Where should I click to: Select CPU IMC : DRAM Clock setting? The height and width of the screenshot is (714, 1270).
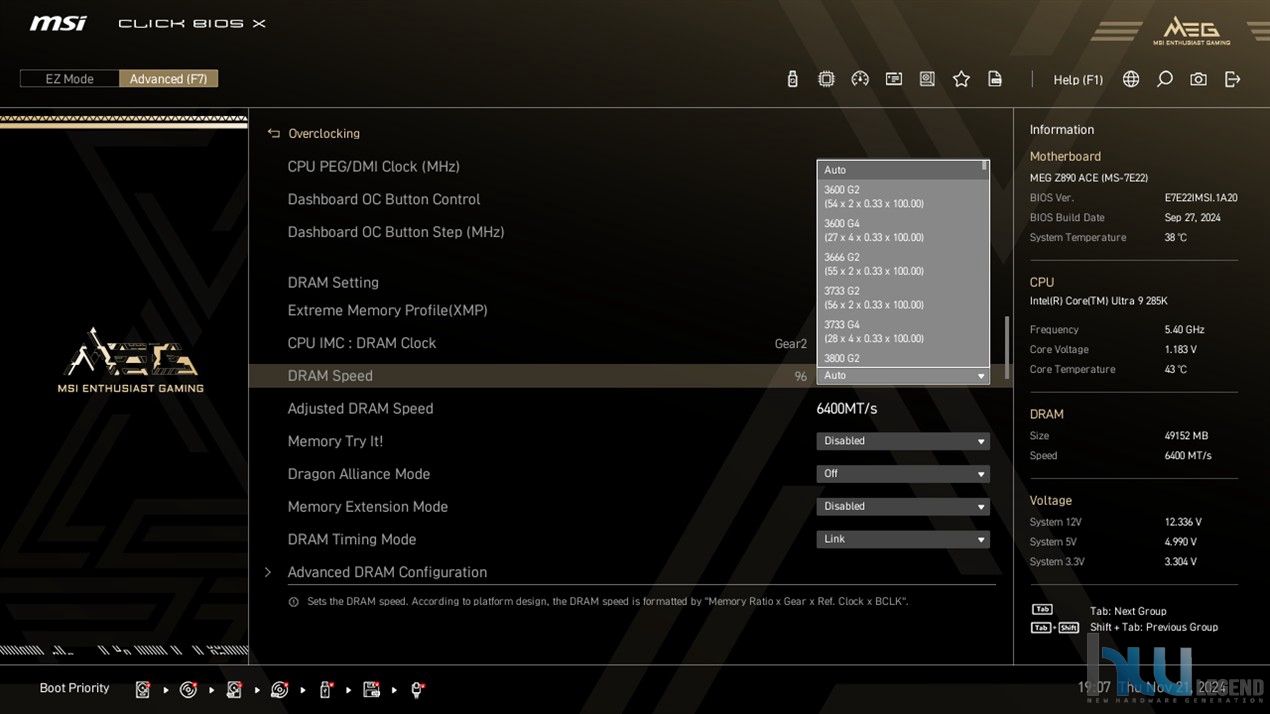362,343
